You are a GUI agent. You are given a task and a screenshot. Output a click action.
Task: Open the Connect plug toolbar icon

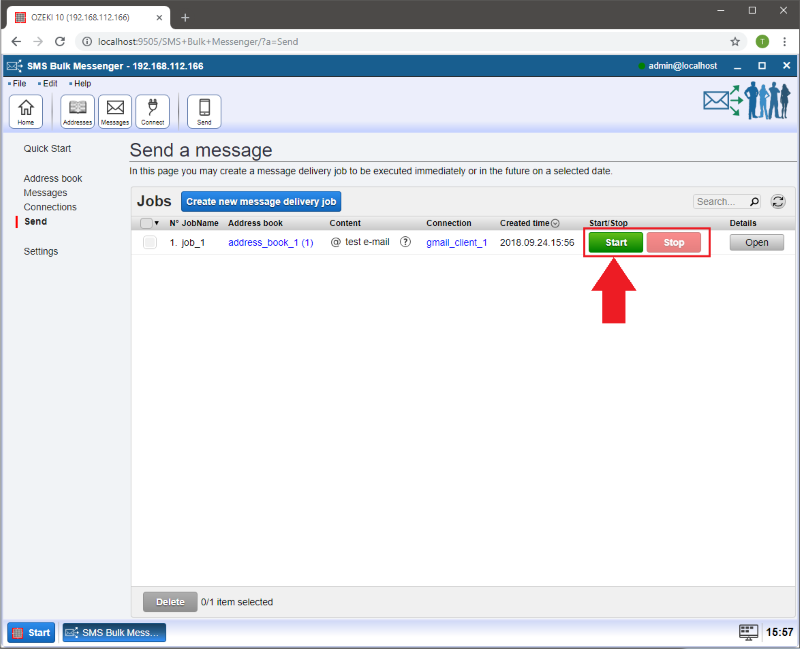tap(153, 111)
